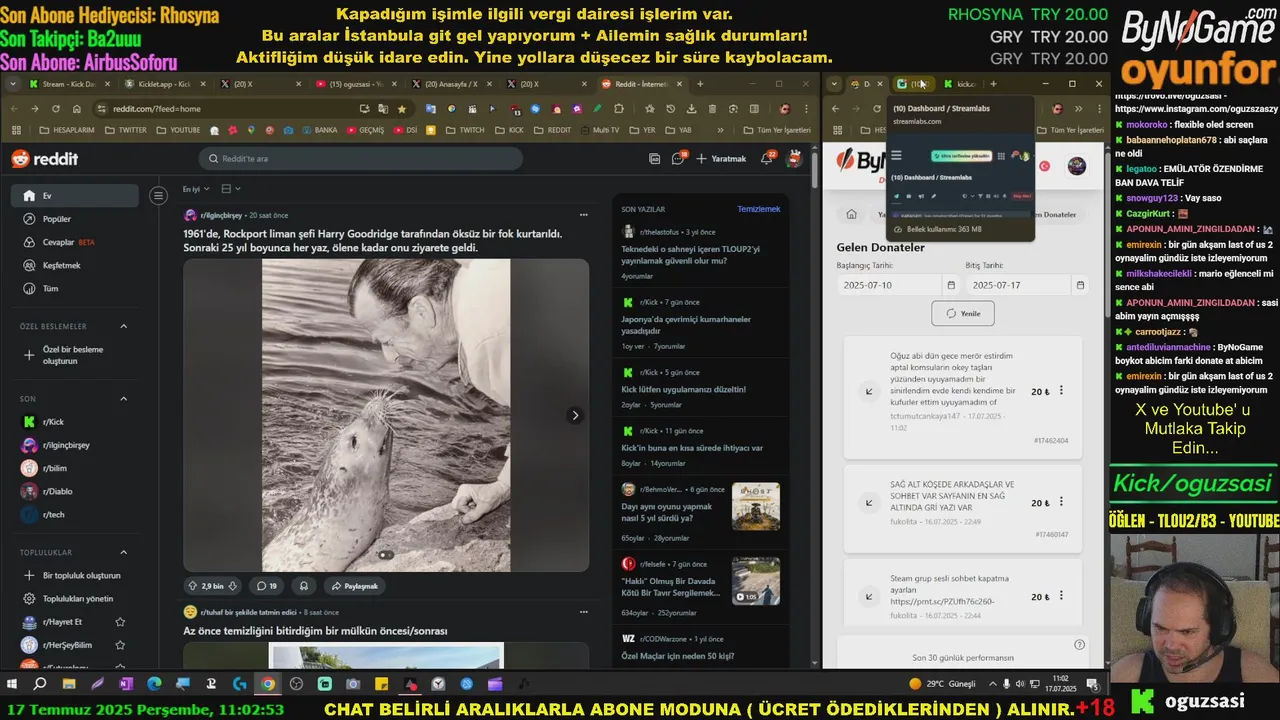Expand tctumutcankaya147 donation arrow icon
Image resolution: width=1280 pixels, height=720 pixels.
click(869, 391)
